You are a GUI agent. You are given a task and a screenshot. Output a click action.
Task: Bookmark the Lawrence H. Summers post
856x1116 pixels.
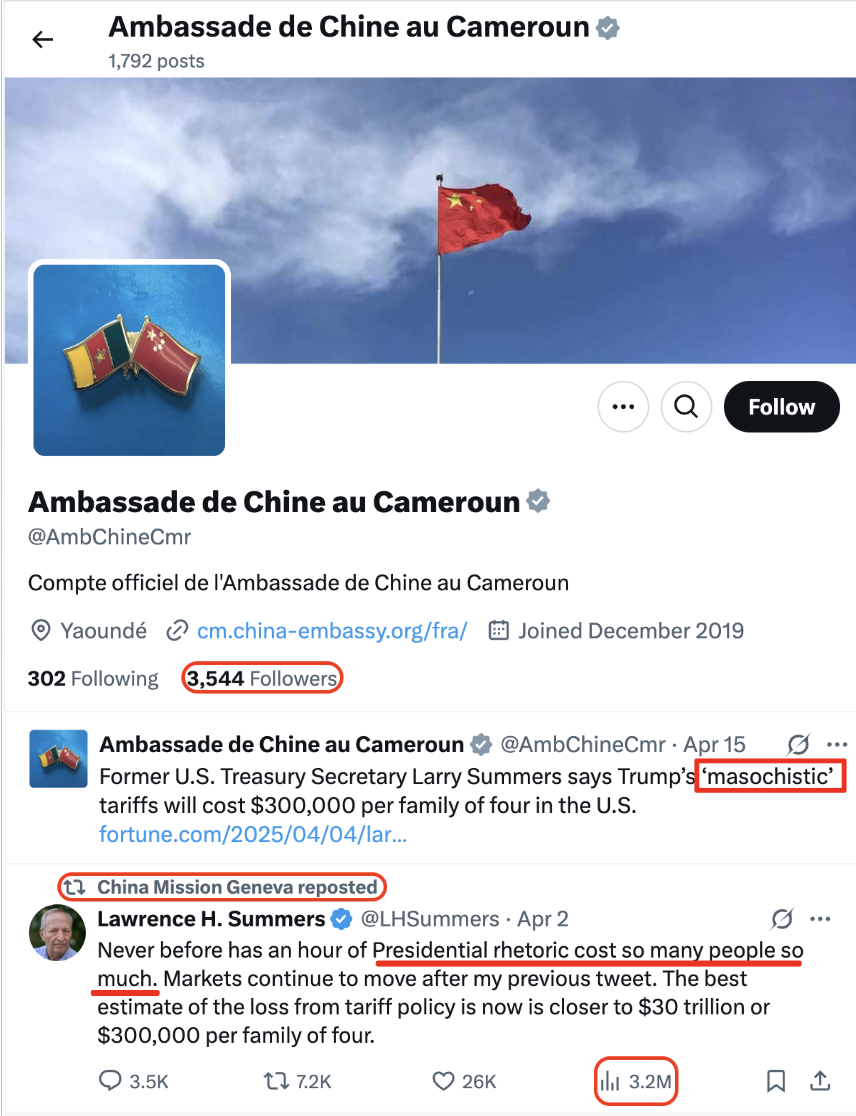[x=776, y=1081]
